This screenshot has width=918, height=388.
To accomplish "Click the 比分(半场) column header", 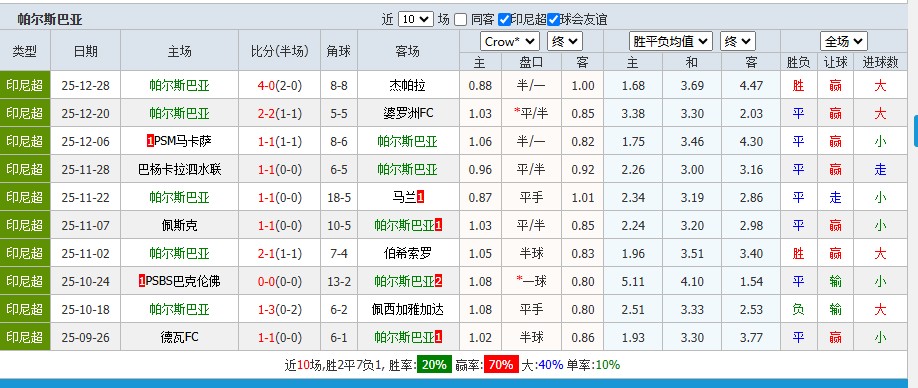I will pos(279,51).
